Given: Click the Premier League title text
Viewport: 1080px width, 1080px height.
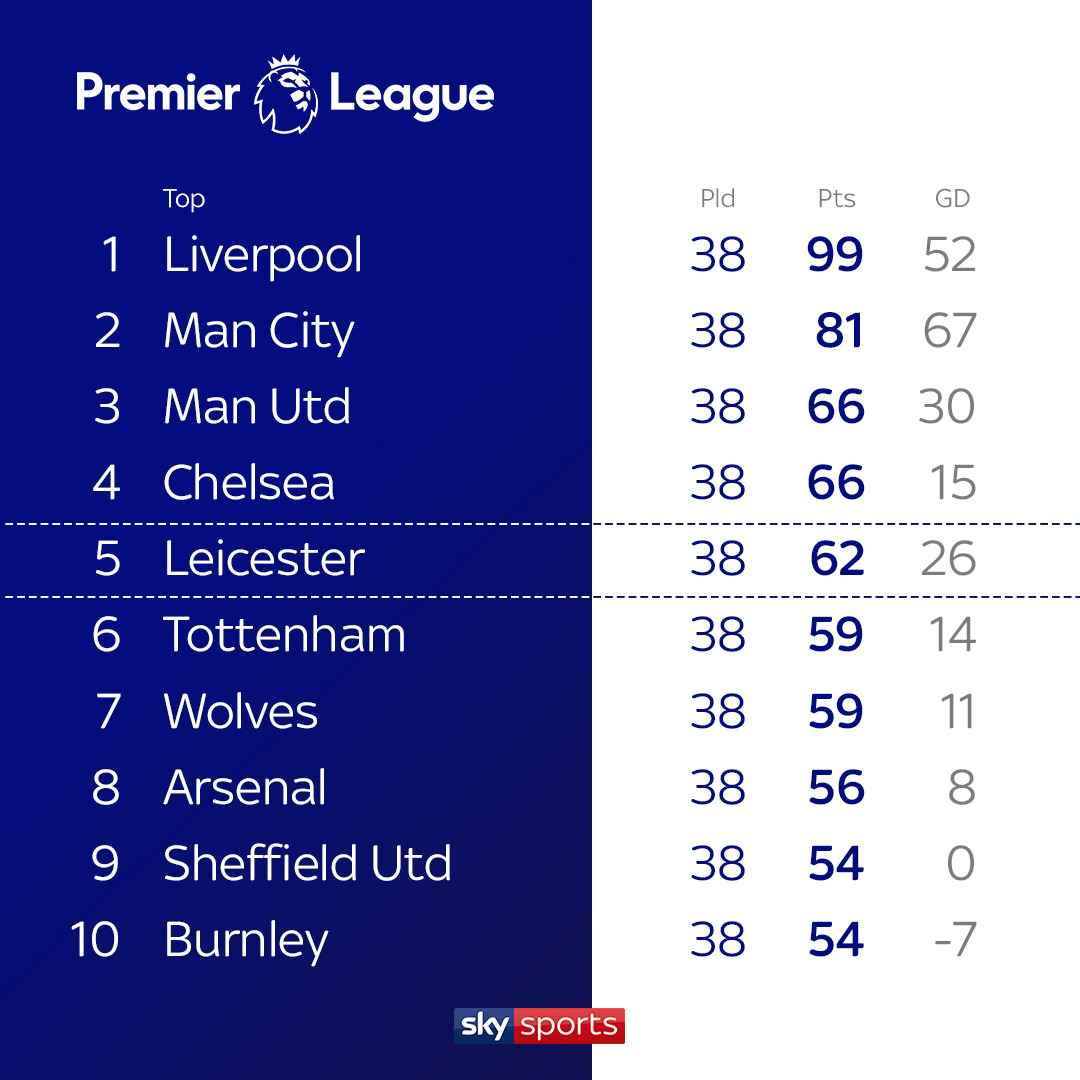Looking at the screenshot, I should 285,94.
